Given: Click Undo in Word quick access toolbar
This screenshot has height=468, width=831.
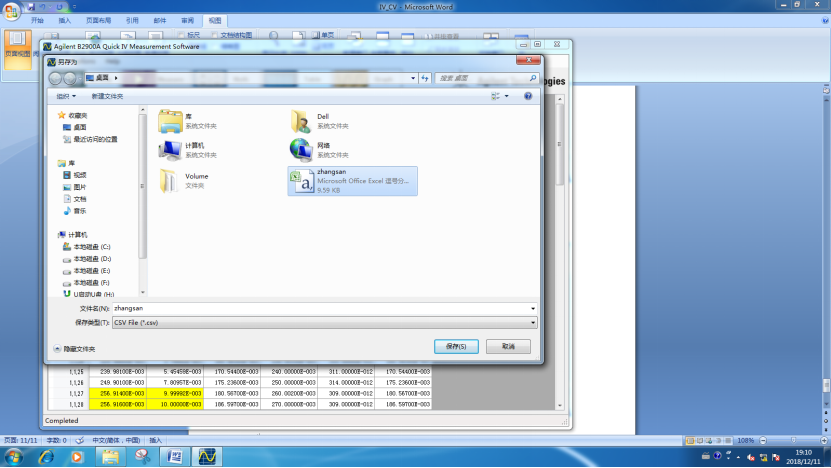Looking at the screenshot, I should point(42,7).
